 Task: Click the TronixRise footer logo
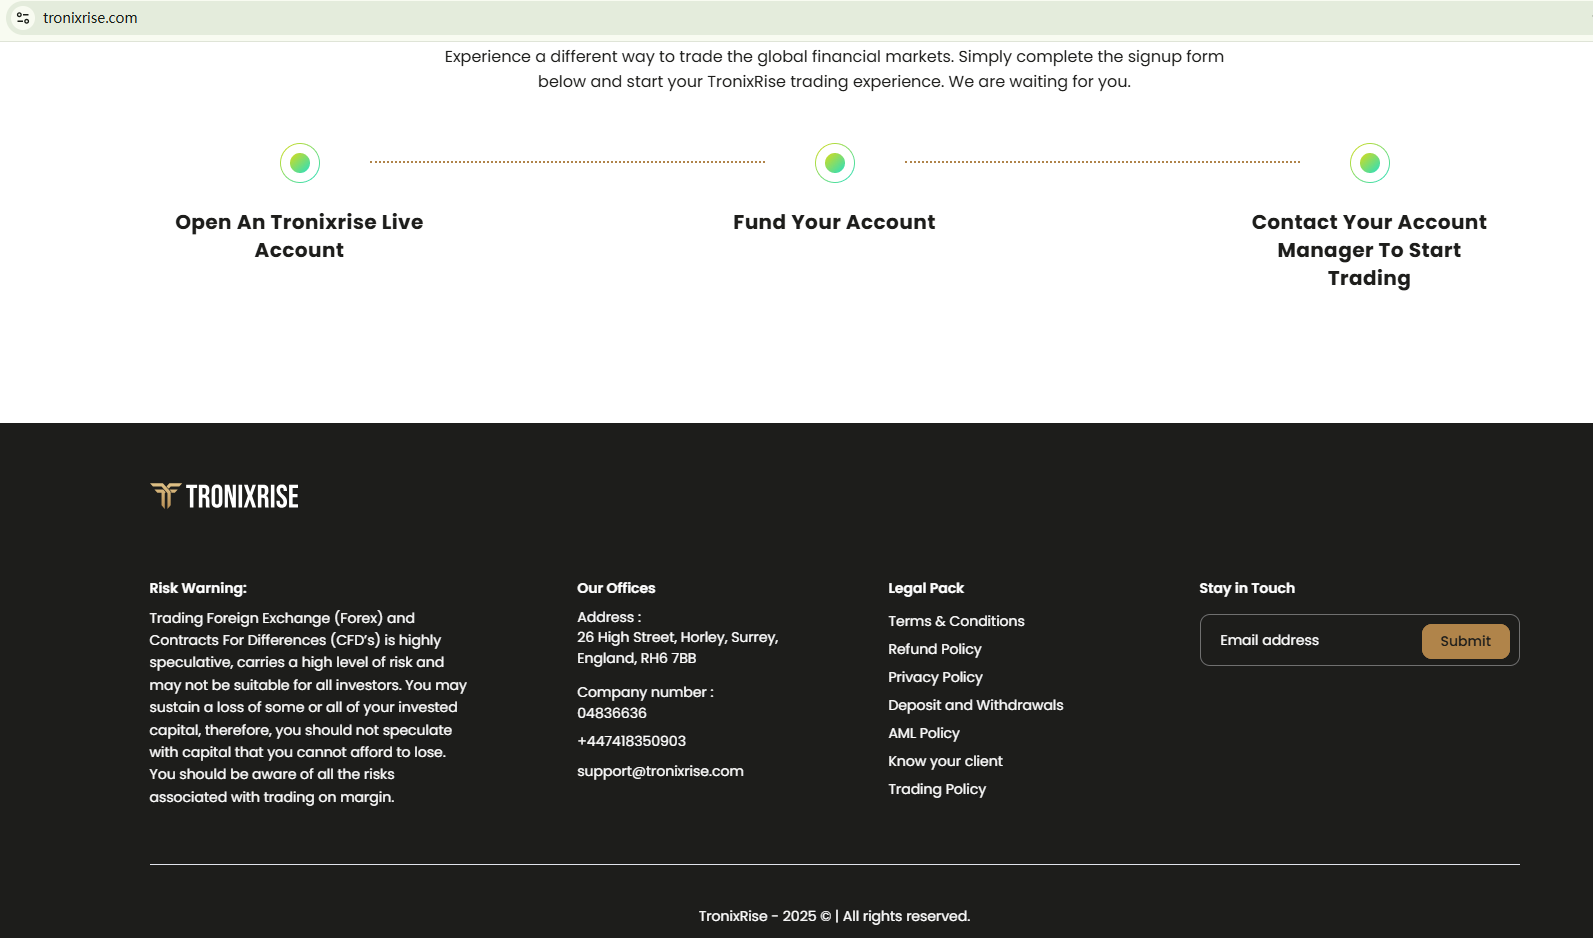(225, 496)
